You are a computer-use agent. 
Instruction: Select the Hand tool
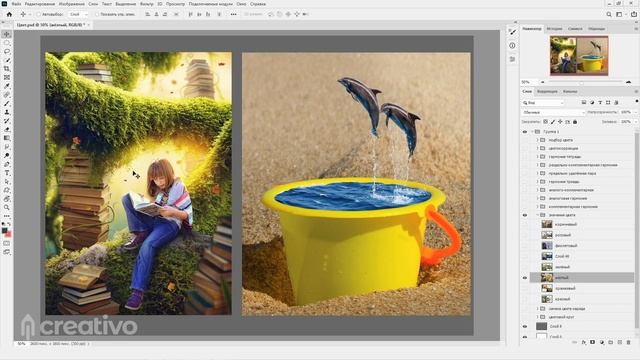tap(7, 199)
